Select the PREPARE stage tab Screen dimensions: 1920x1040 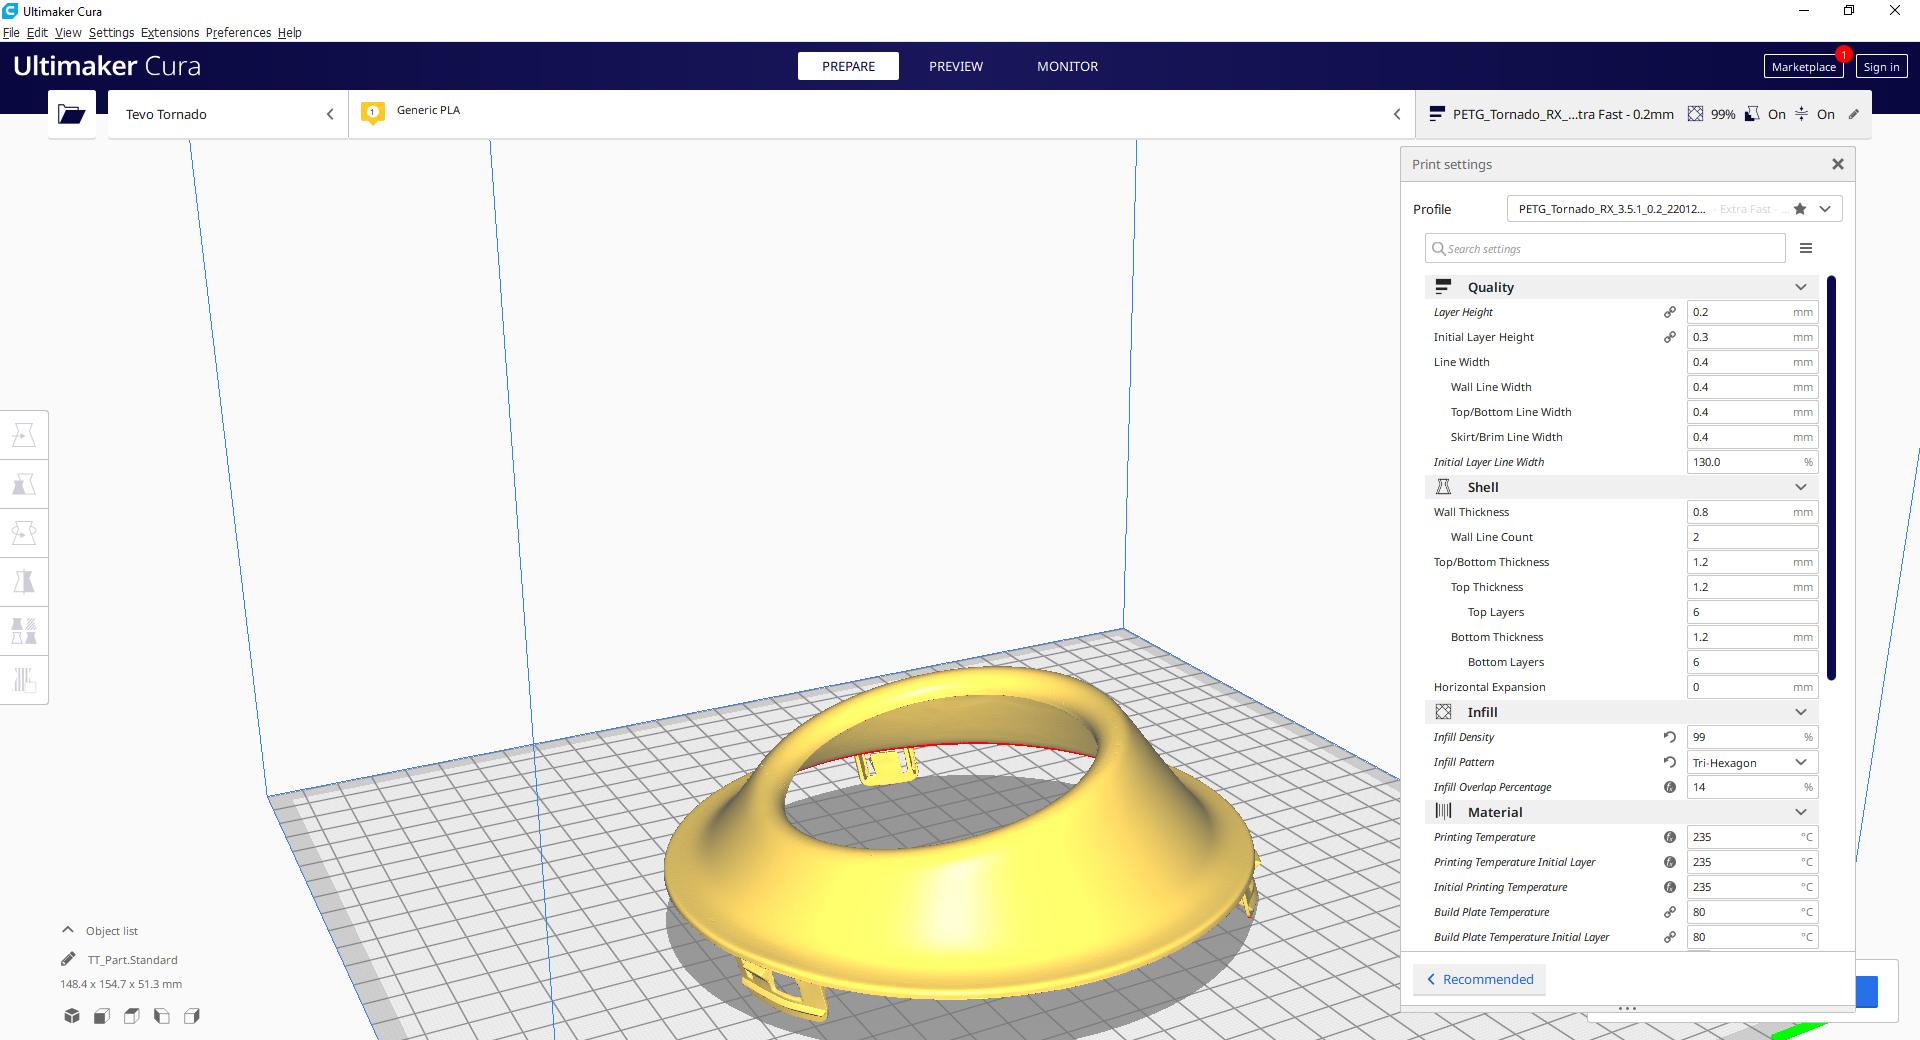tap(848, 66)
